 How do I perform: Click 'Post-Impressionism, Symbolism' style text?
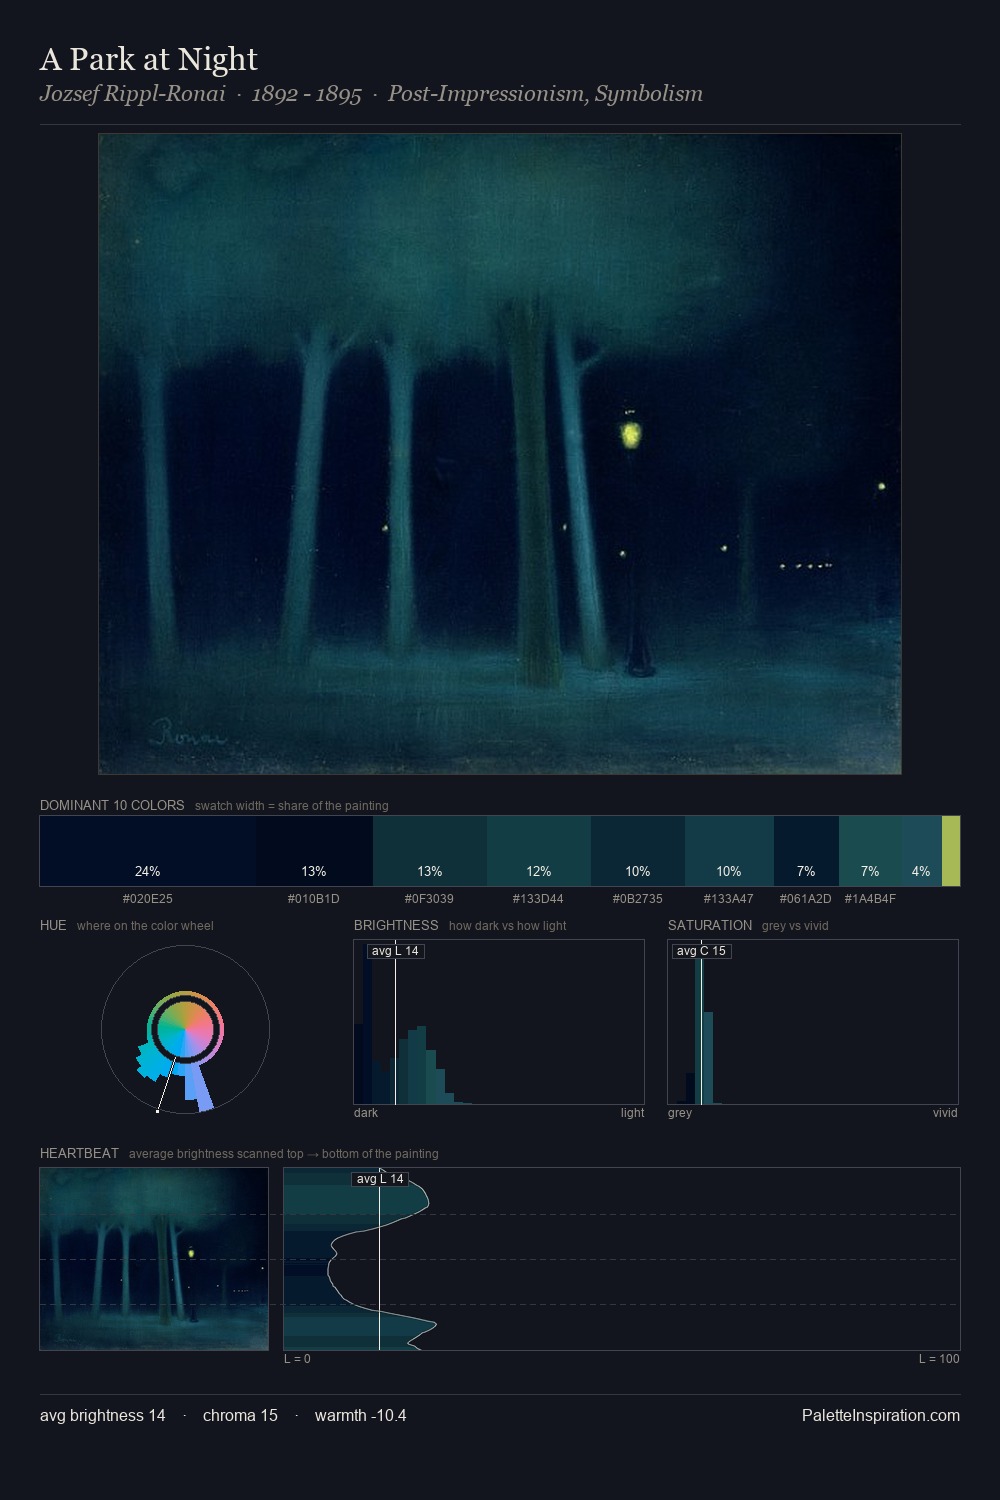(x=545, y=94)
